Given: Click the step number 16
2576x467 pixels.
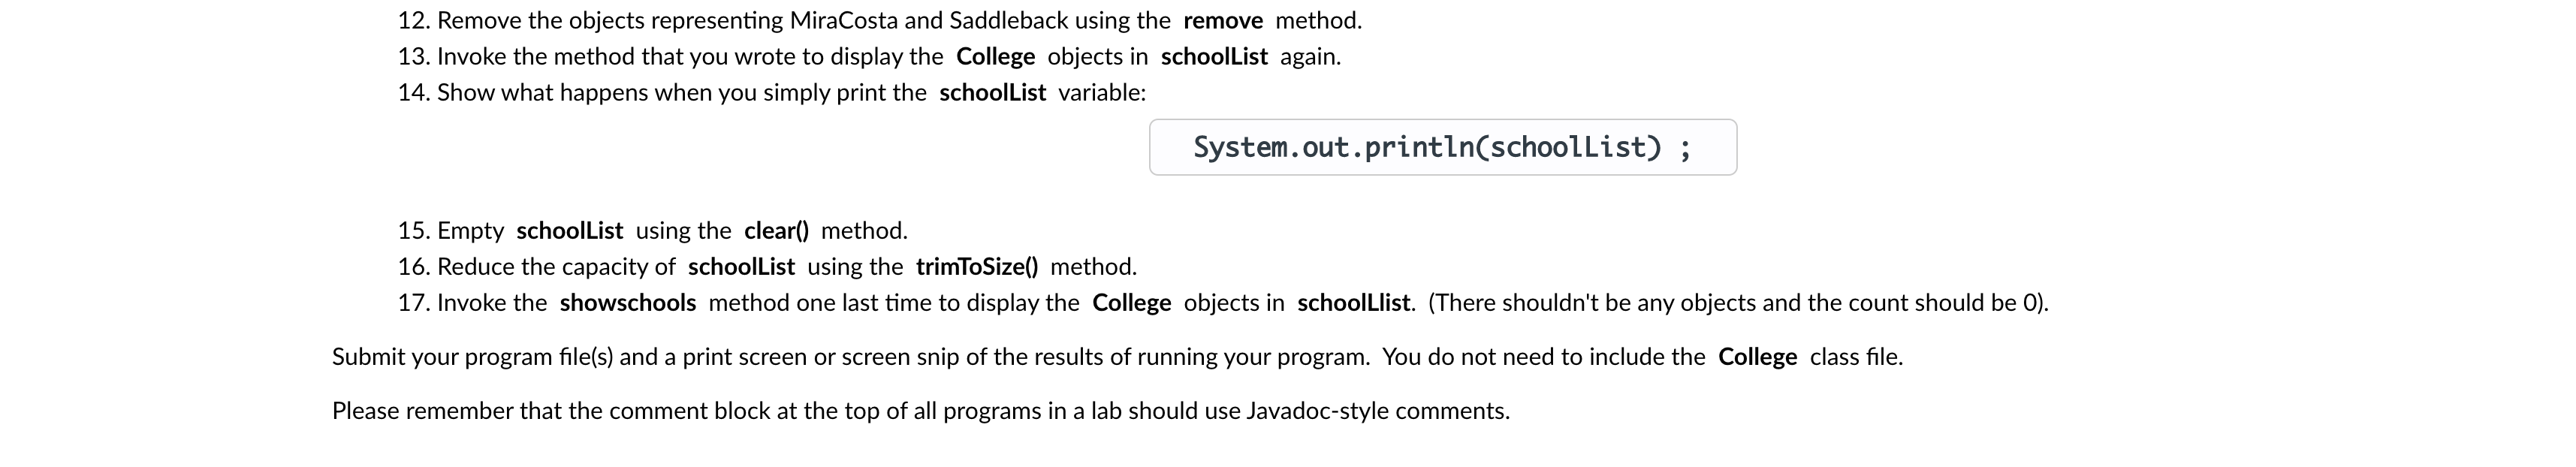Looking at the screenshot, I should 414,267.
